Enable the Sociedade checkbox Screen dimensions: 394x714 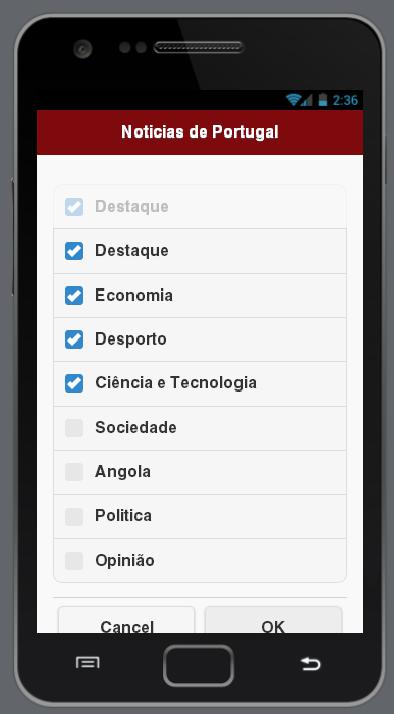pyautogui.click(x=74, y=428)
